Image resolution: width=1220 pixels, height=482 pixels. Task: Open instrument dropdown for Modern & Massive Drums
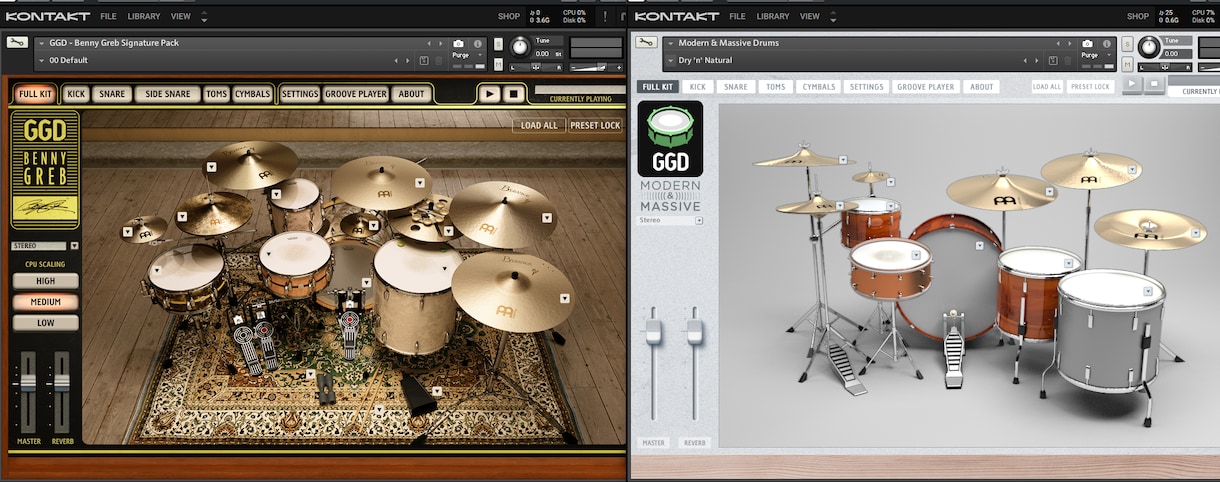671,44
